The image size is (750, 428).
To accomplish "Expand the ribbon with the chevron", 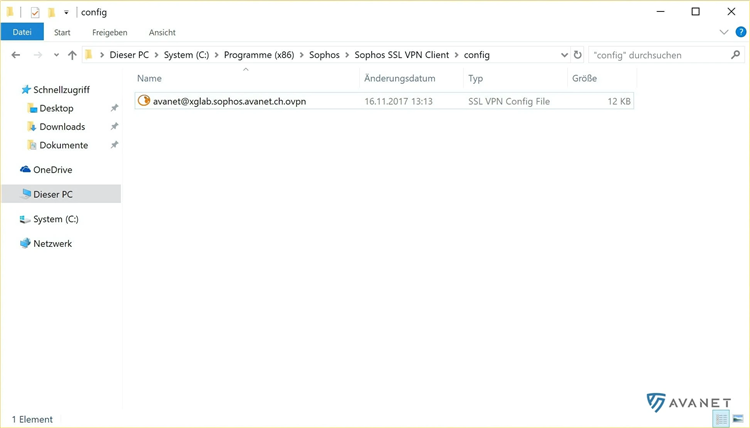I will (724, 33).
